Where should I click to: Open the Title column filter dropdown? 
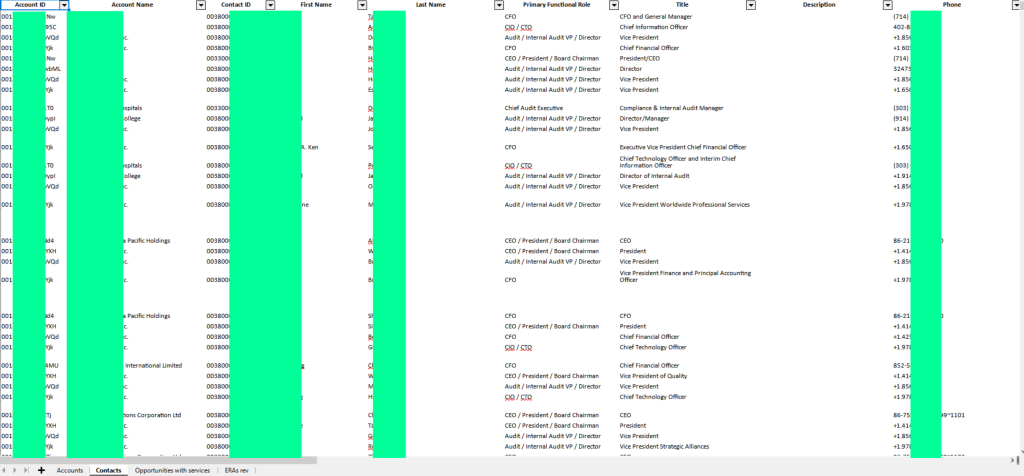pyautogui.click(x=751, y=5)
